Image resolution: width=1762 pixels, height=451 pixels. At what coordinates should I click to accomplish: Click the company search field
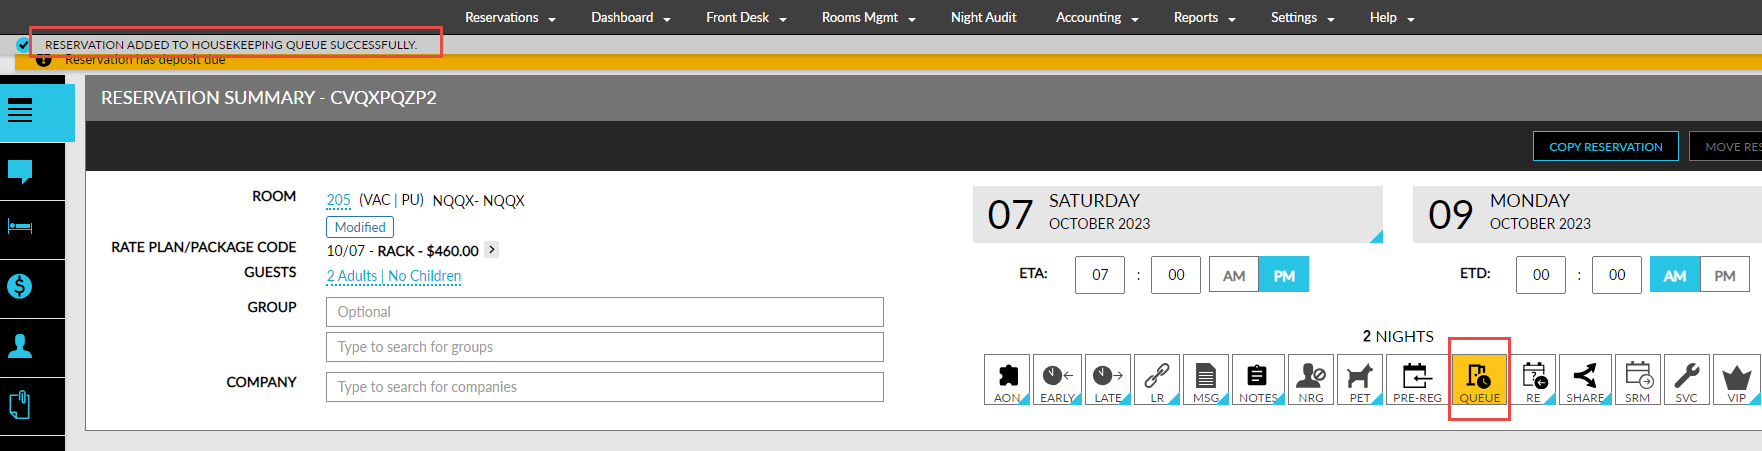[604, 387]
